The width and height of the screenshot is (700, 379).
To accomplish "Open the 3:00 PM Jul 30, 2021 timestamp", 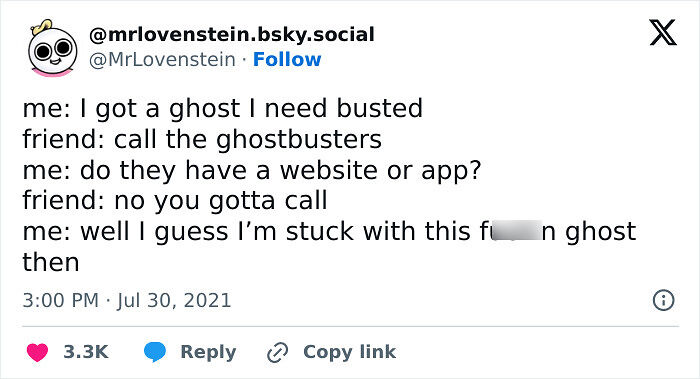I will [127, 300].
